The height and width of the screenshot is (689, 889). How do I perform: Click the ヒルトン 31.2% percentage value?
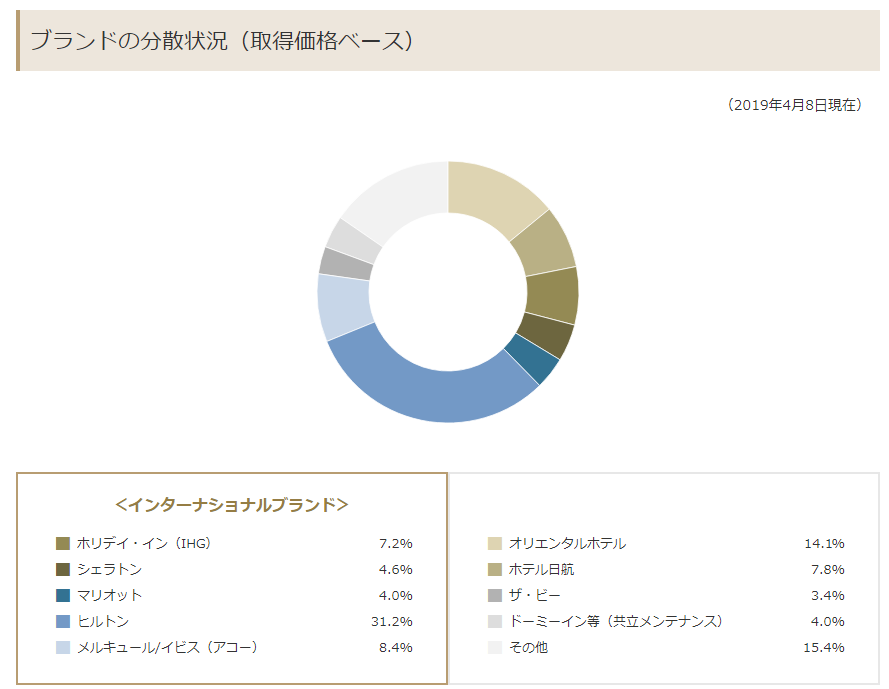tap(392, 622)
